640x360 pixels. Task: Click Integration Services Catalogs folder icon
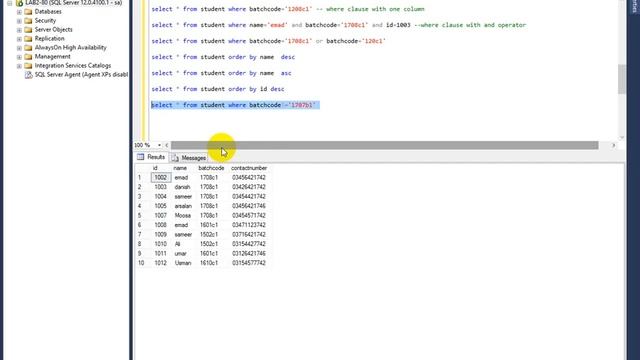(x=28, y=66)
